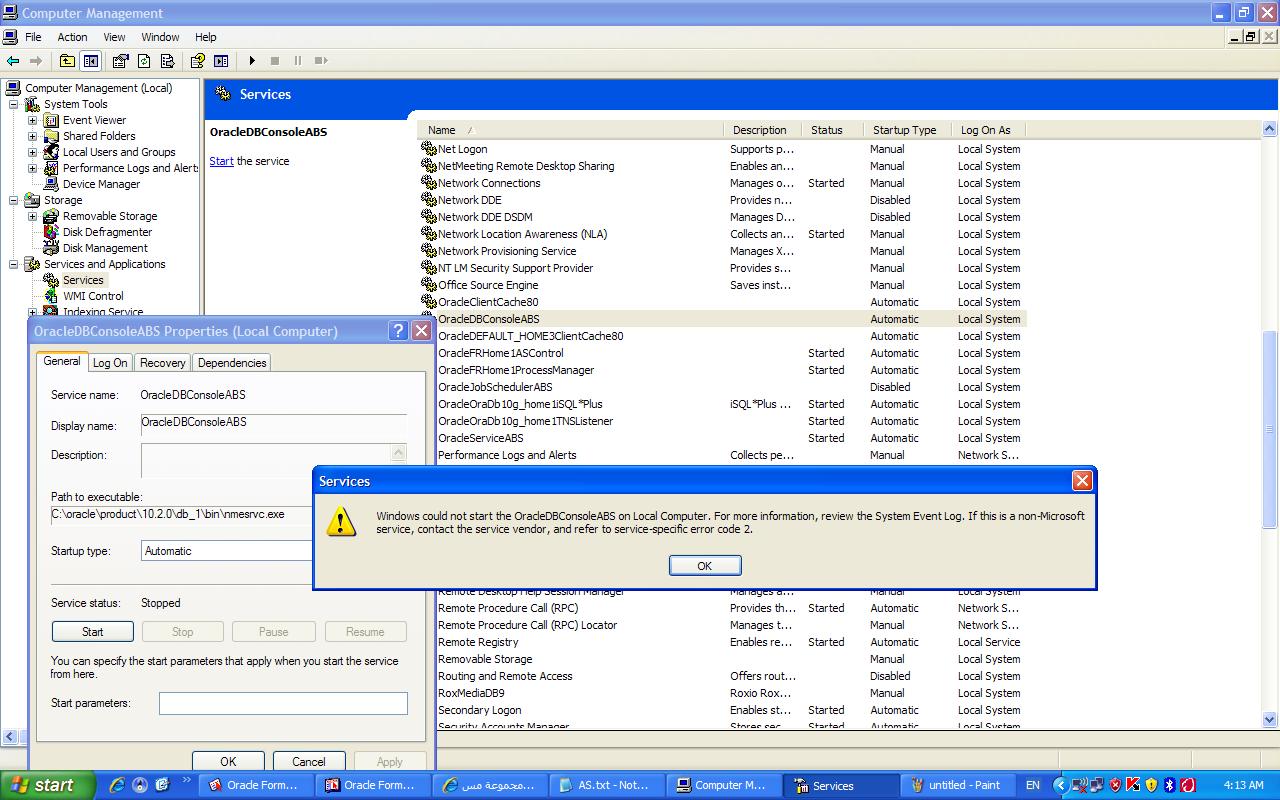Select Device Manager in the console tree
1280x800 pixels.
(101, 184)
